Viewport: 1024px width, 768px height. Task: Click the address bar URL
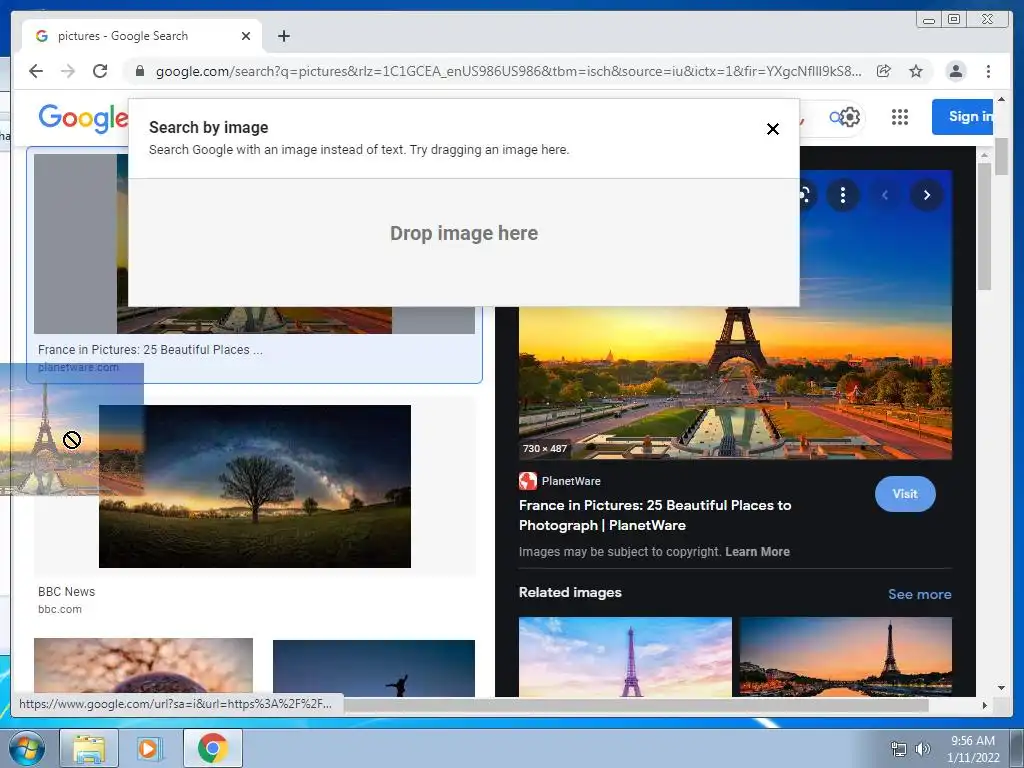[508, 71]
